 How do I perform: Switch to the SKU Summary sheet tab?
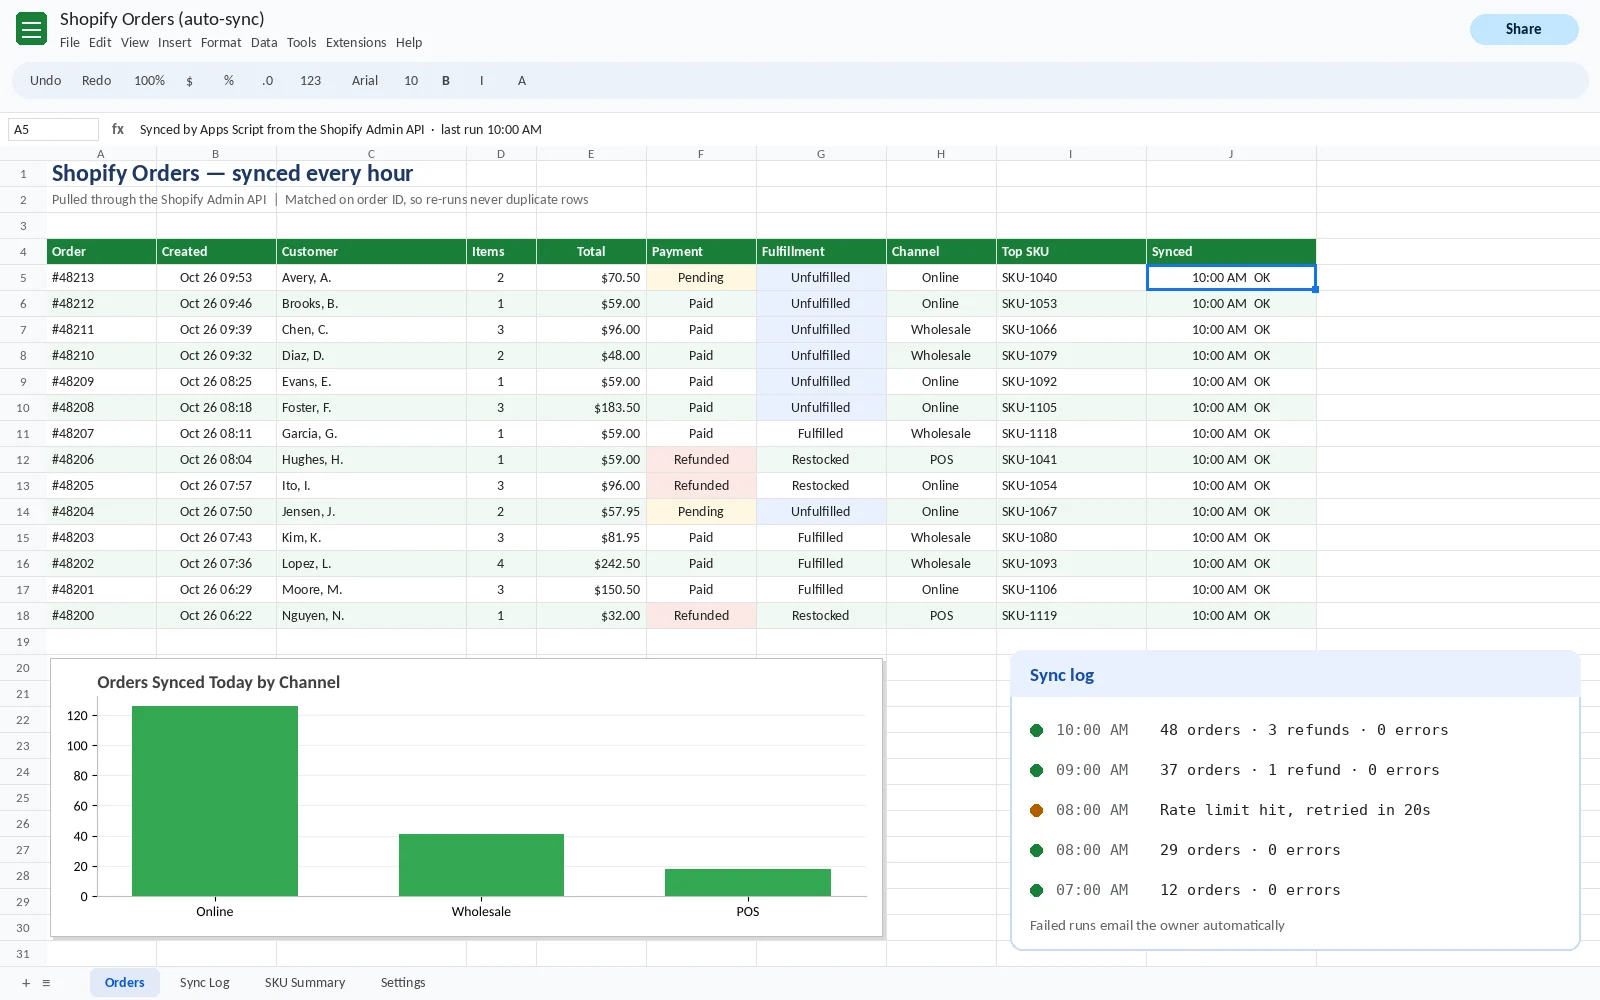[305, 983]
